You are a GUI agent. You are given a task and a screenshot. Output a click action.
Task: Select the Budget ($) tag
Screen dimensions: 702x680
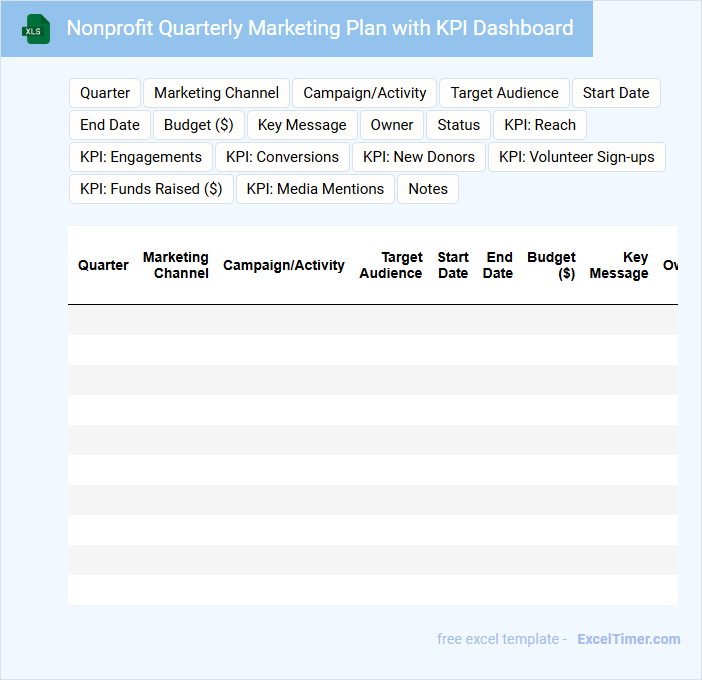tap(198, 125)
